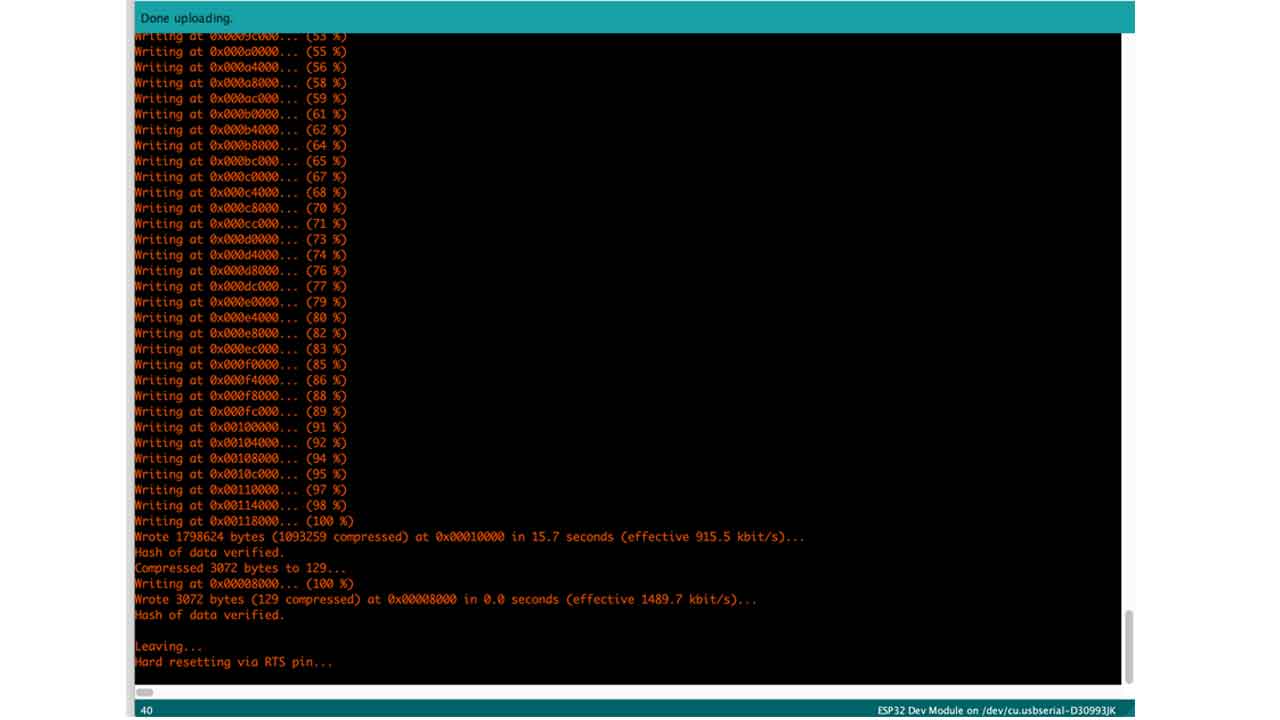Click the 'Writing at 0x000f8000... (88 %)' line
Viewport: 1280px width, 720px height.
[241, 396]
